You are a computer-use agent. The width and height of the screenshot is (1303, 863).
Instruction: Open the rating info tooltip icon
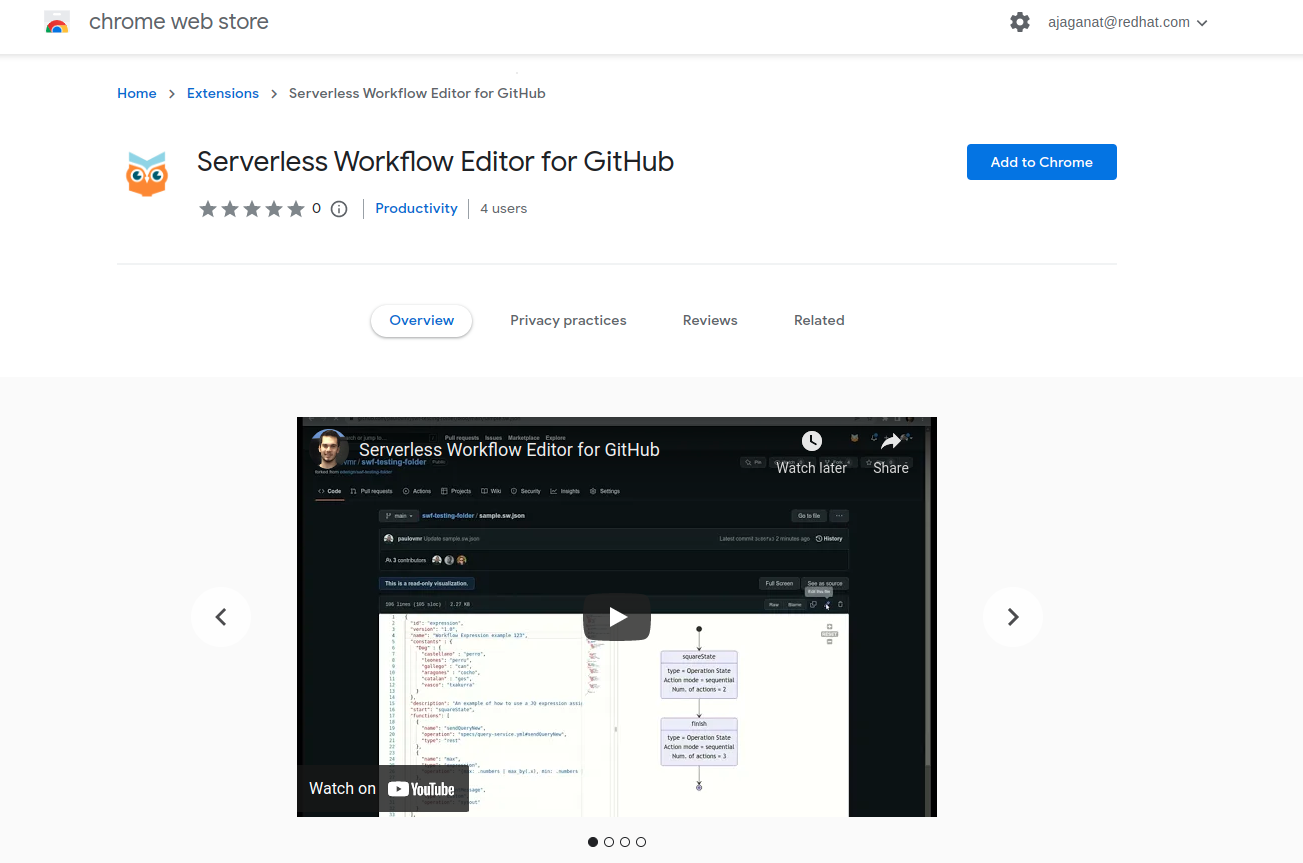pyautogui.click(x=338, y=209)
